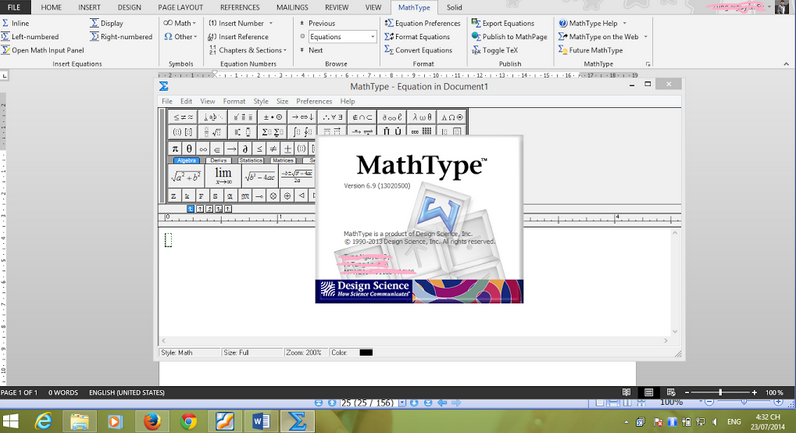Screen dimensions: 797x434
Task: Switch Word to Web Layout view
Action: [671, 392]
